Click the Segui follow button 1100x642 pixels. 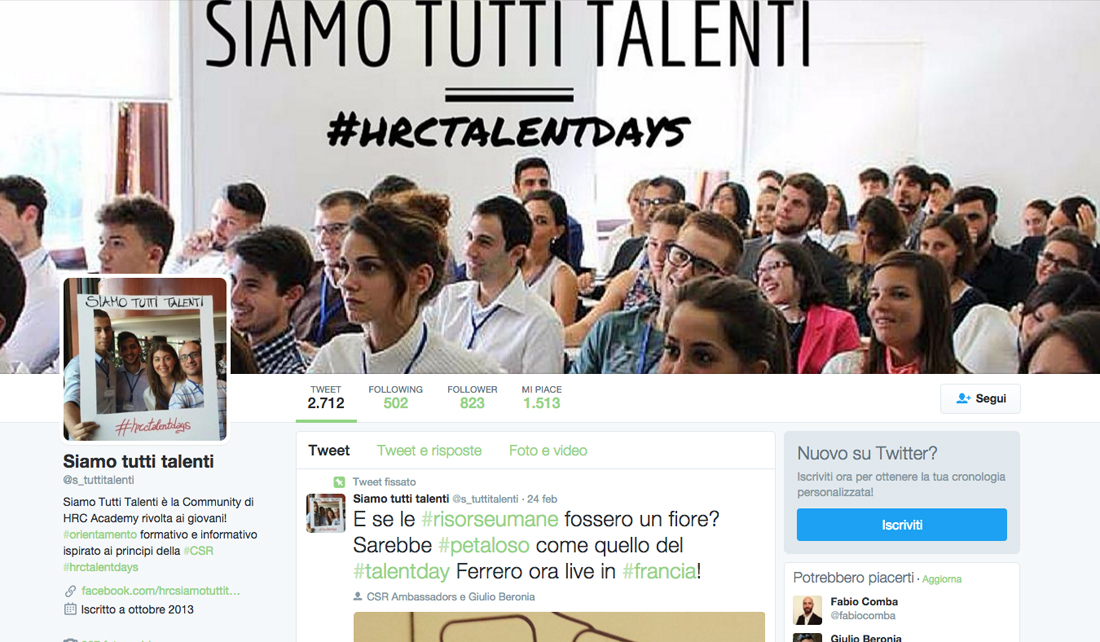coord(980,399)
